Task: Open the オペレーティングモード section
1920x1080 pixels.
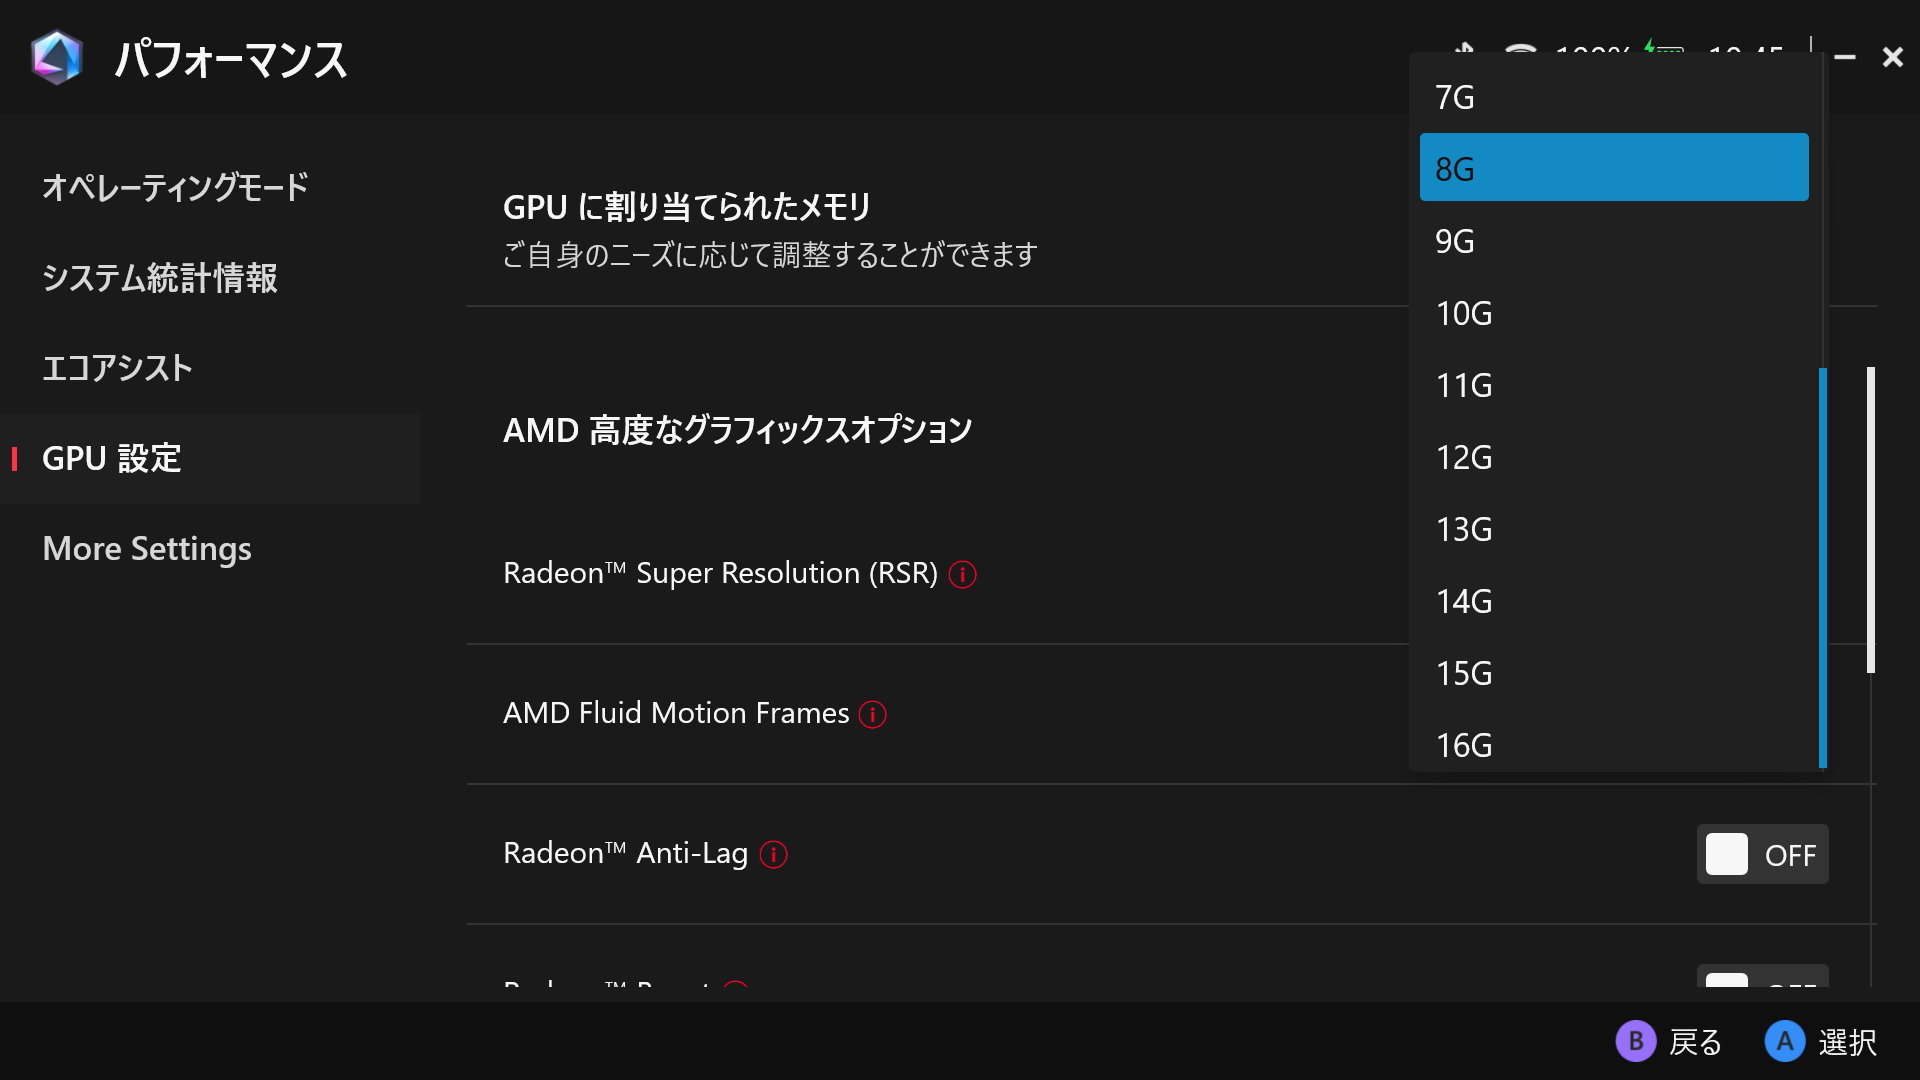Action: [174, 187]
